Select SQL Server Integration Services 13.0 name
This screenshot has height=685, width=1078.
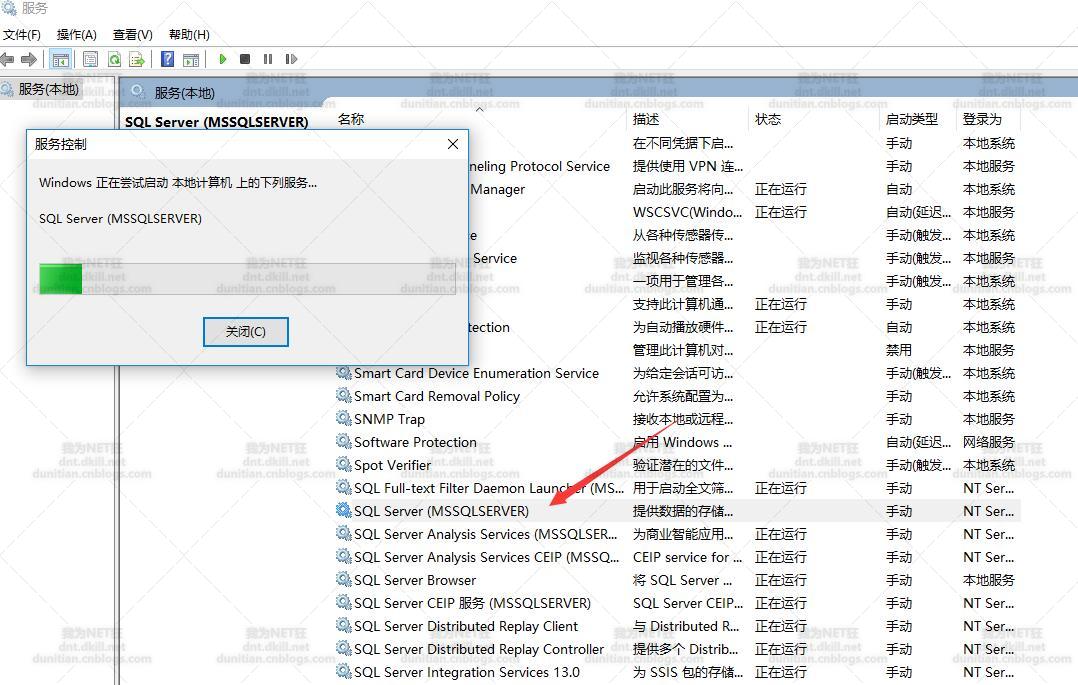click(x=467, y=673)
